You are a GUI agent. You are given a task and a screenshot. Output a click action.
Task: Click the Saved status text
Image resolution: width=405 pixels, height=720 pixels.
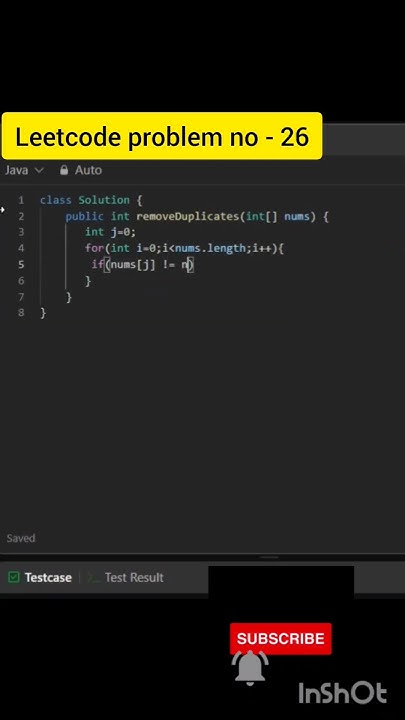coord(21,538)
